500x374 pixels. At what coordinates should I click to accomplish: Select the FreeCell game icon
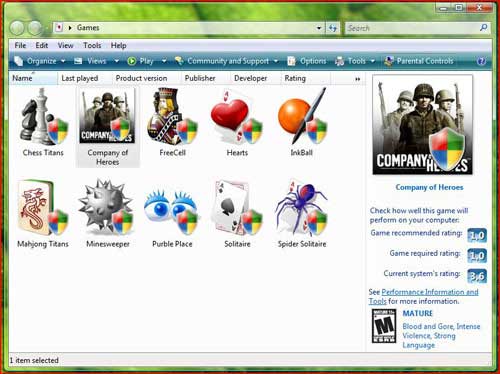tap(172, 117)
